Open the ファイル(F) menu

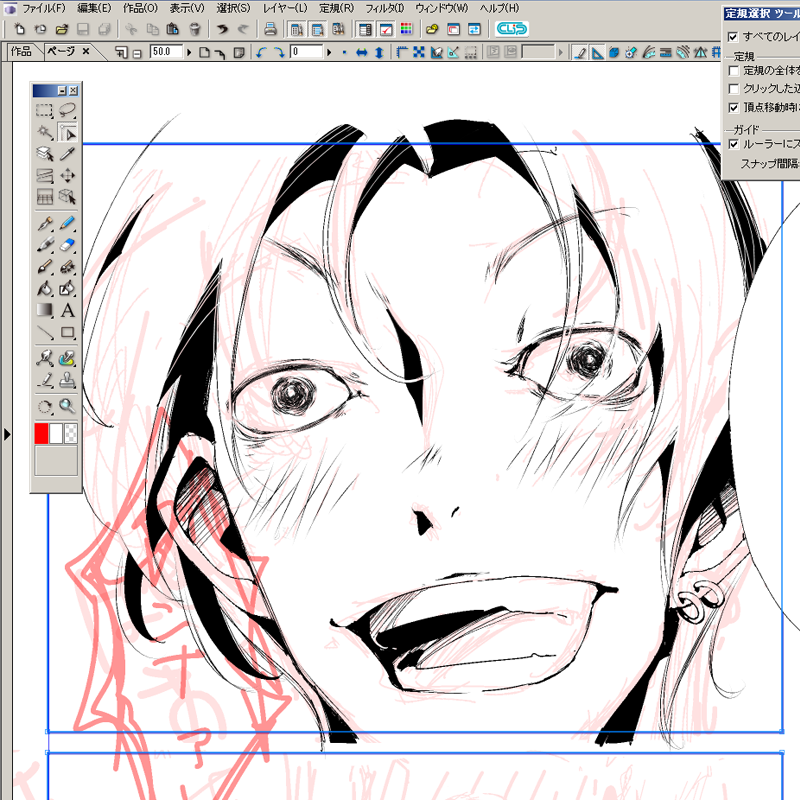click(44, 8)
